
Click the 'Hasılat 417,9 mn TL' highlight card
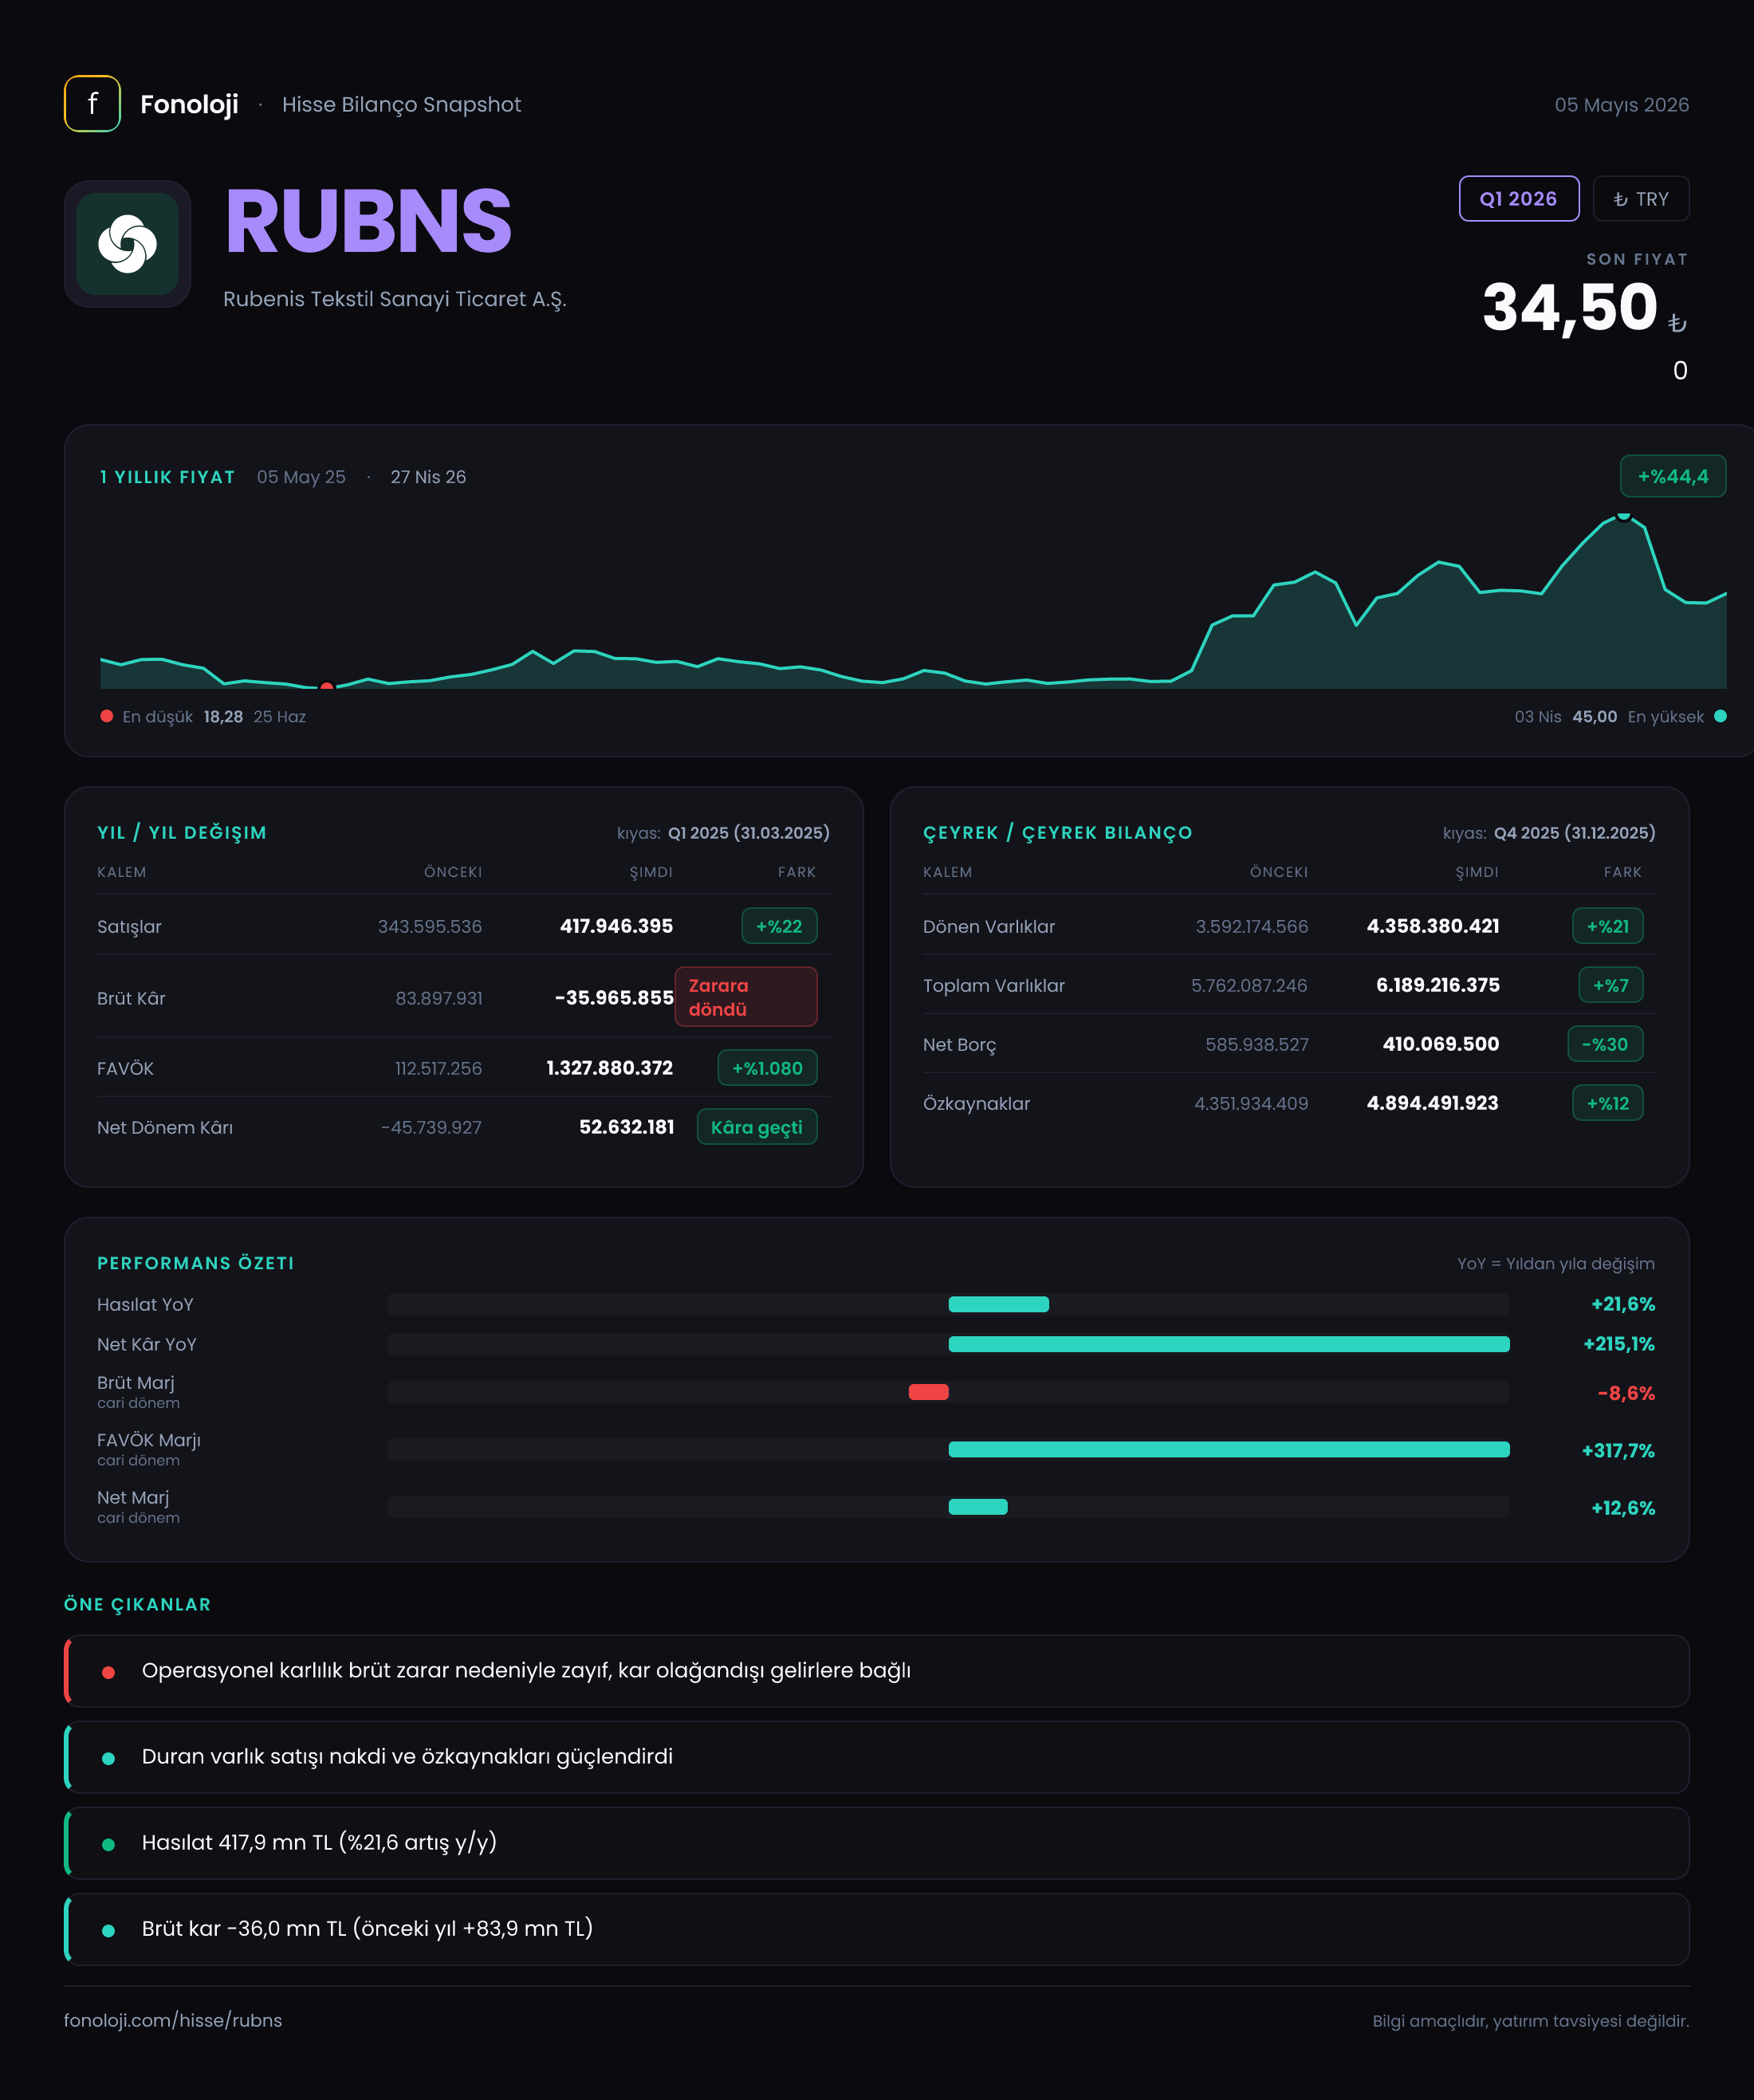[x=877, y=1843]
